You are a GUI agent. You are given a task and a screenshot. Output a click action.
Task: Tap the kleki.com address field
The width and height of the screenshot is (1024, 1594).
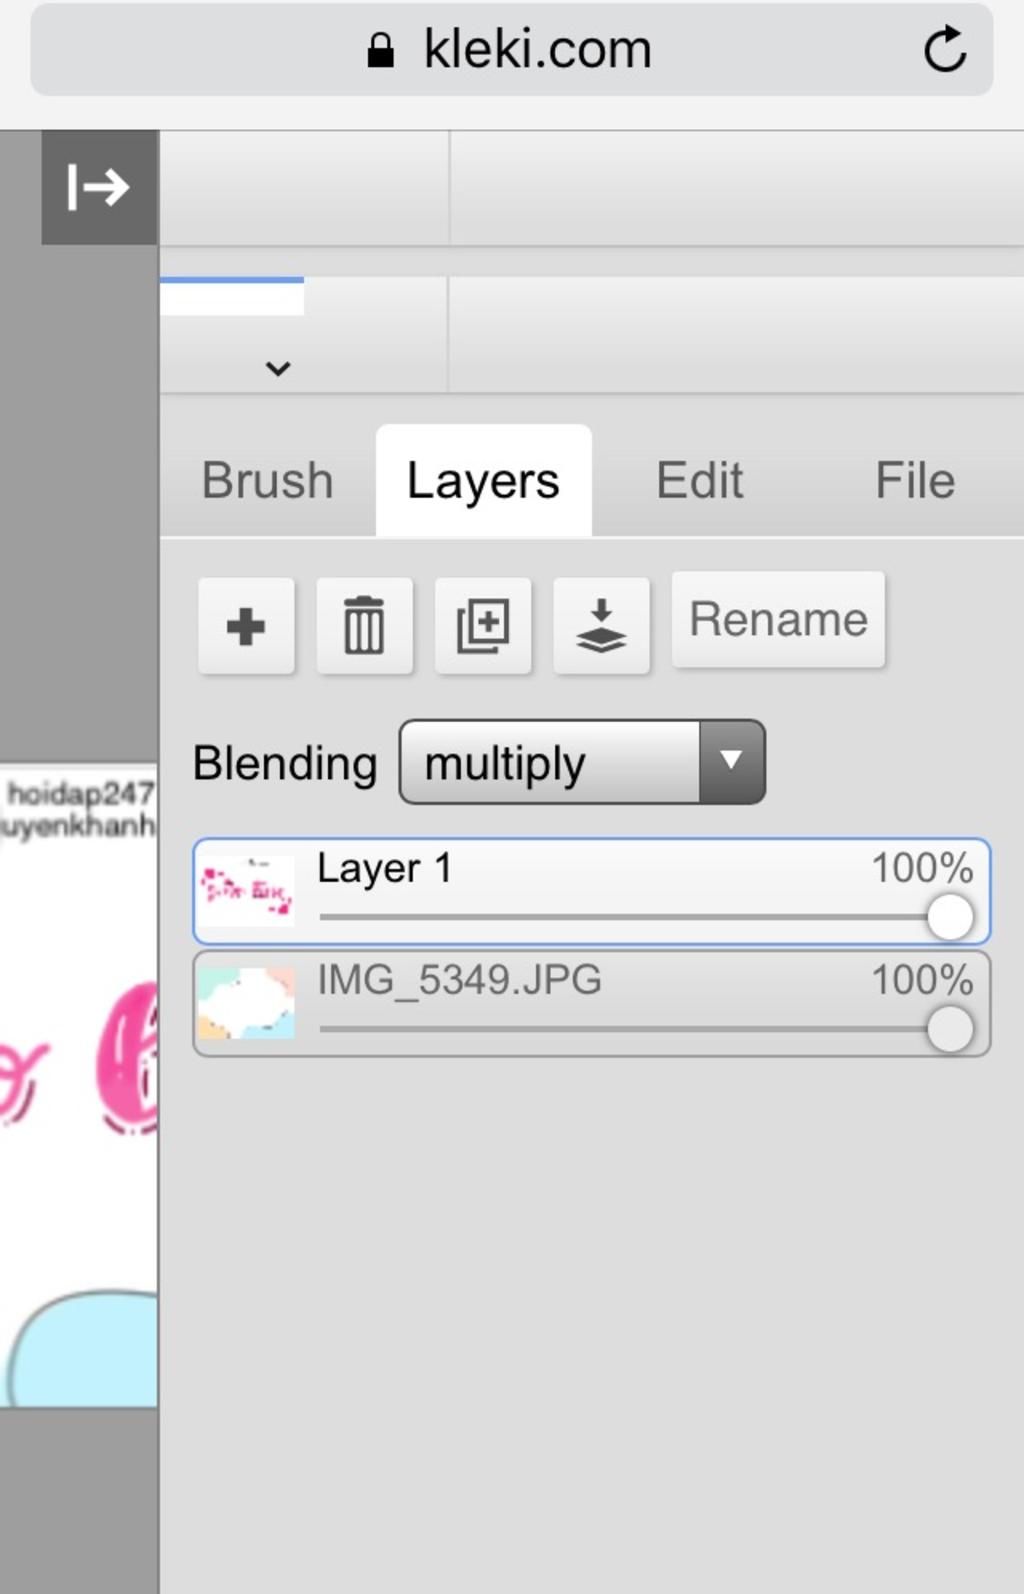pos(538,49)
